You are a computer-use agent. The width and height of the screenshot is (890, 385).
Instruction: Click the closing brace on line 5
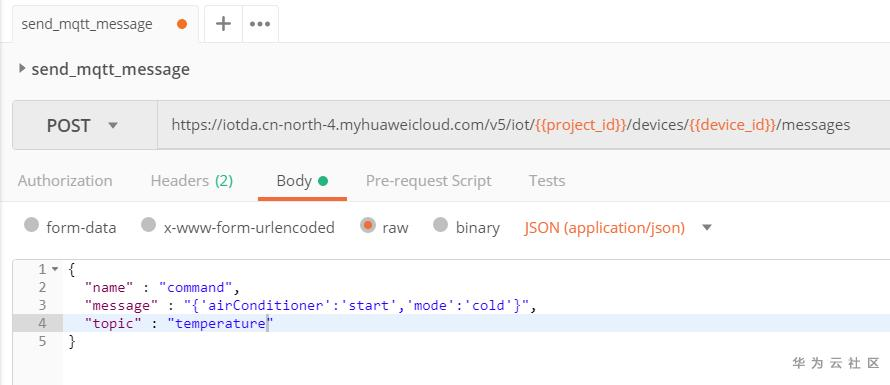72,342
